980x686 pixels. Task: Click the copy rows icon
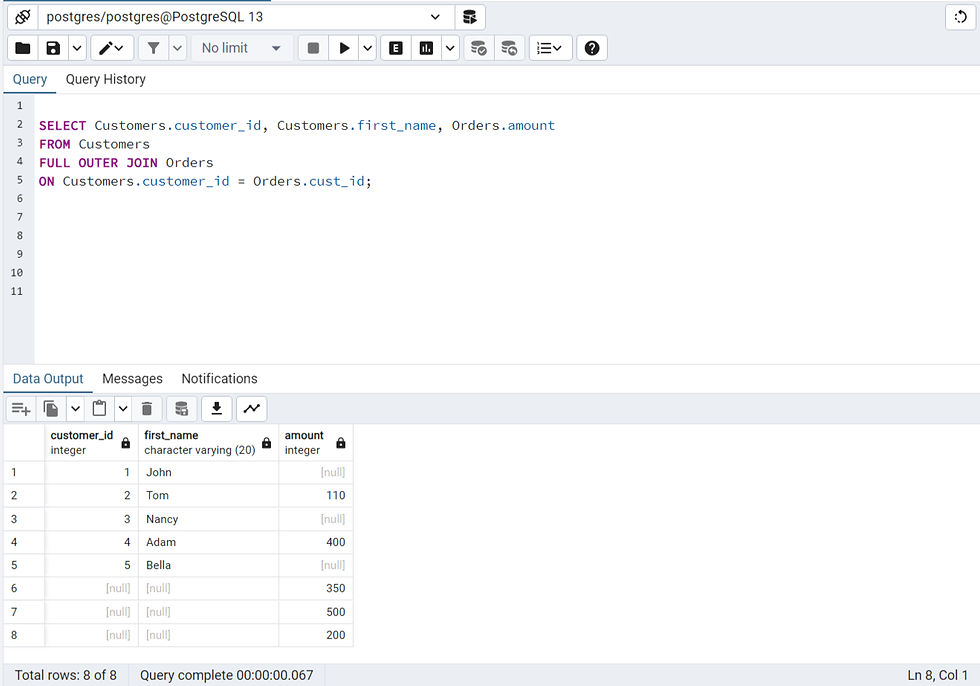click(51, 409)
